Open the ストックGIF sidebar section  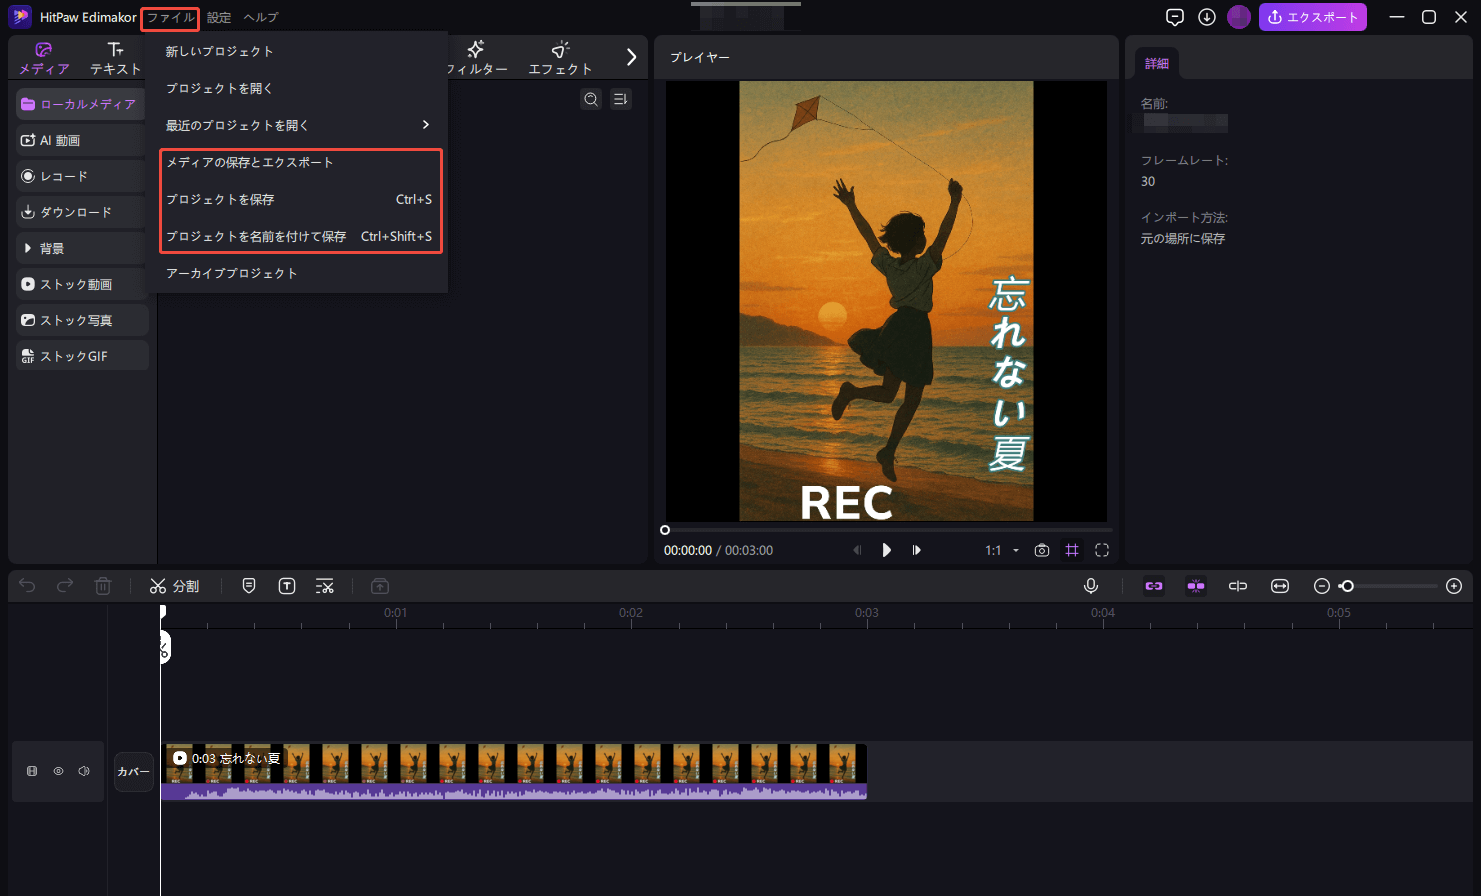[82, 356]
